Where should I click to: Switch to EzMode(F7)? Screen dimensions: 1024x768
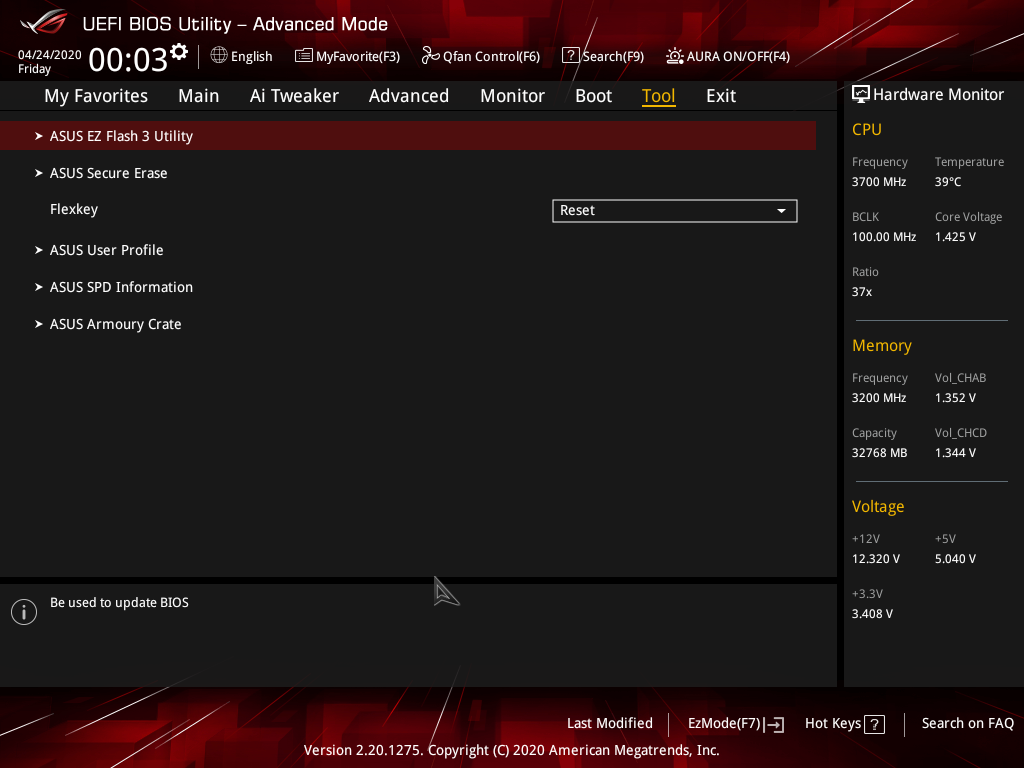point(736,724)
